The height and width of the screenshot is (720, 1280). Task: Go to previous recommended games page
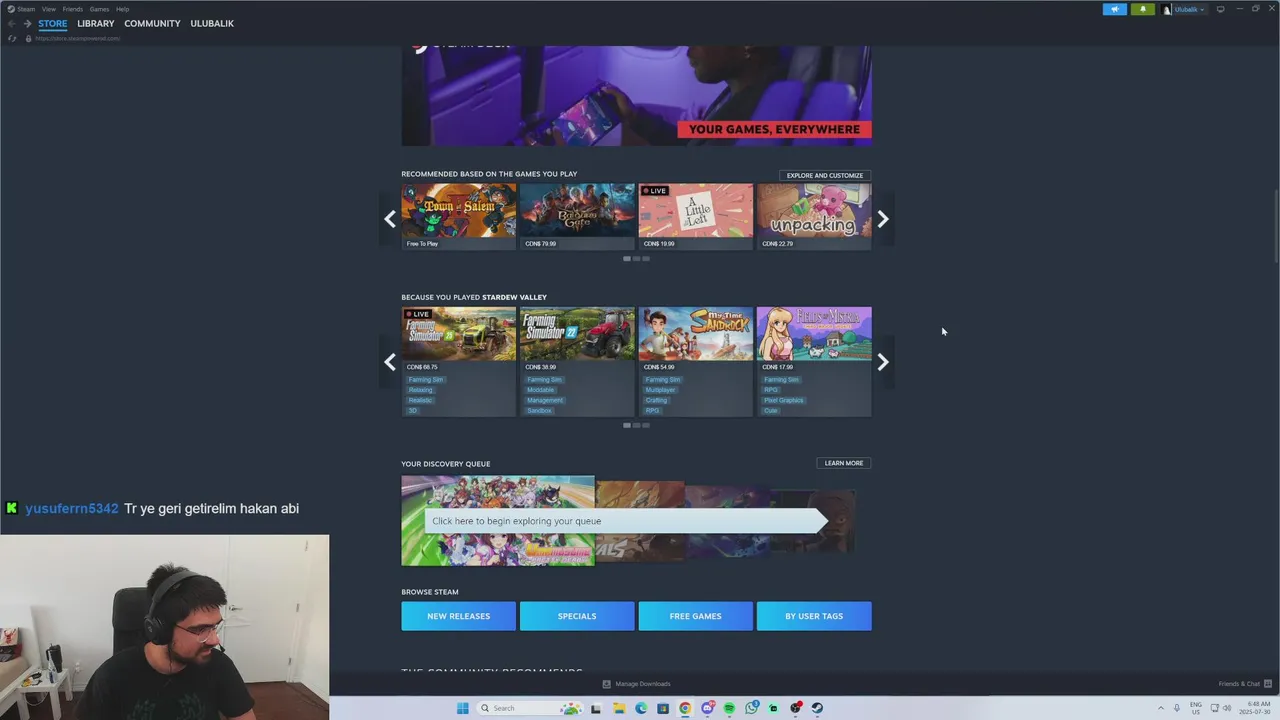390,219
